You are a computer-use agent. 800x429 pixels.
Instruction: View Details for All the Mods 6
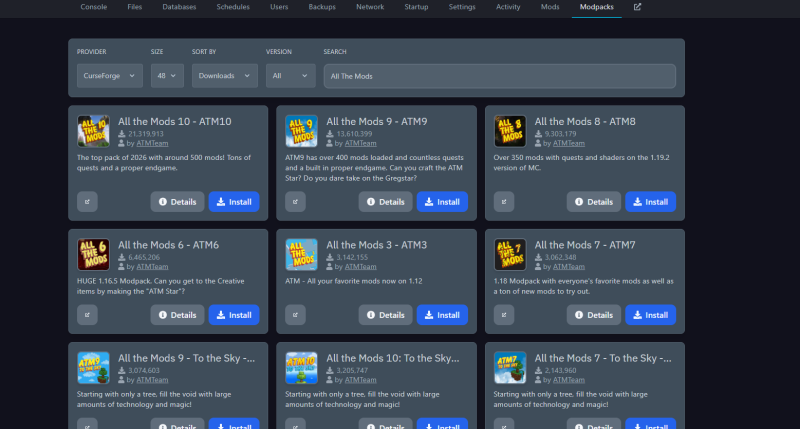[177, 315]
